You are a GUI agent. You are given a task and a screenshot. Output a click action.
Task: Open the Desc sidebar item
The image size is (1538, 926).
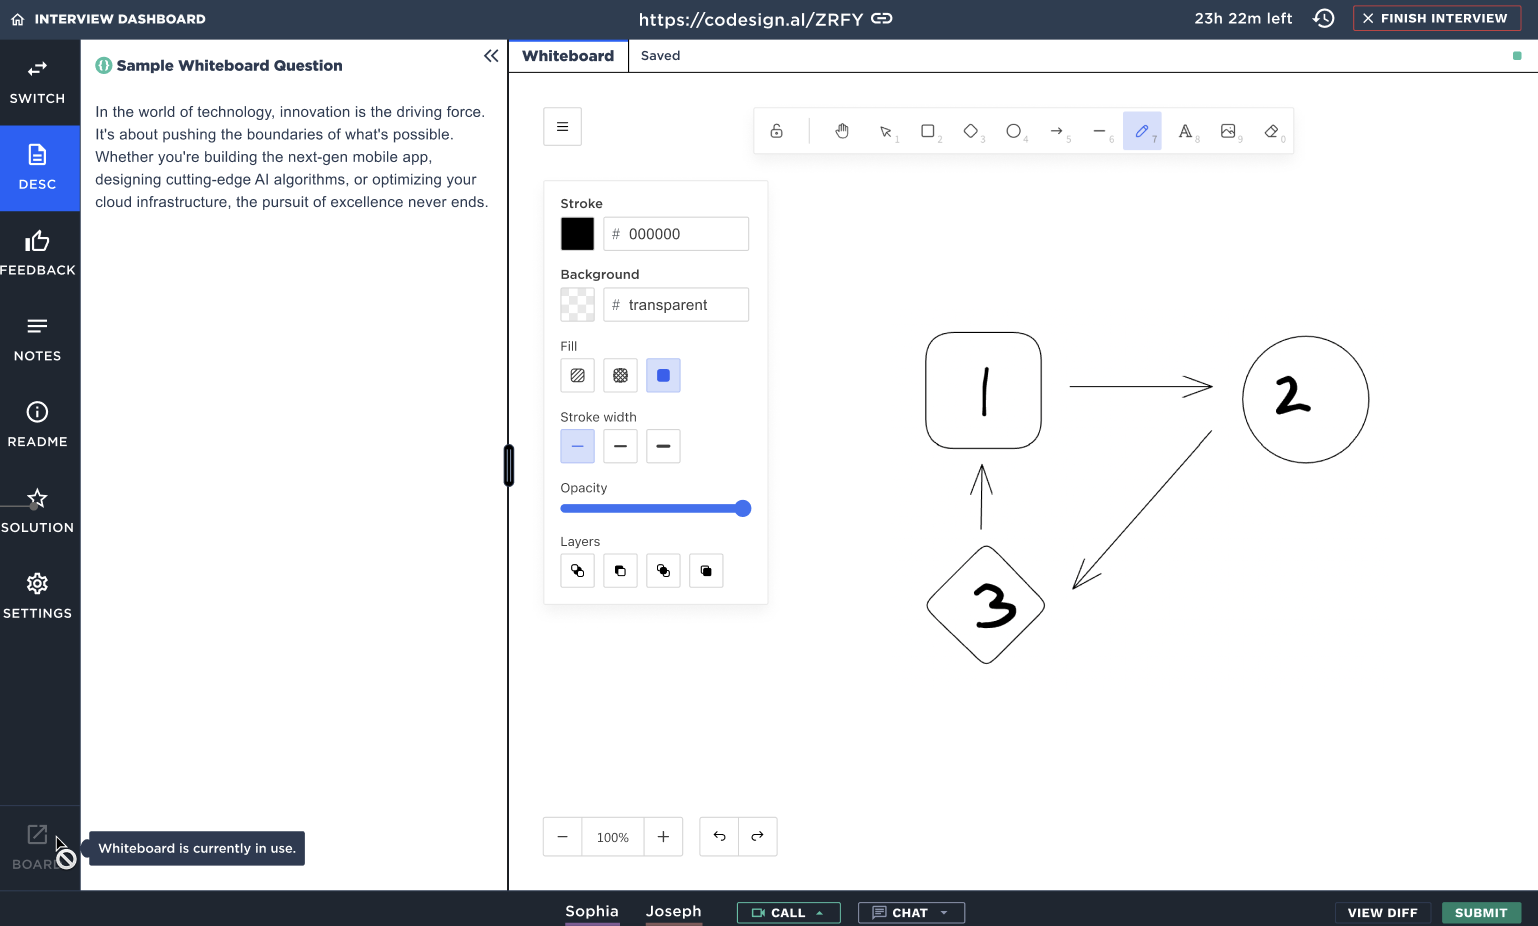38,168
